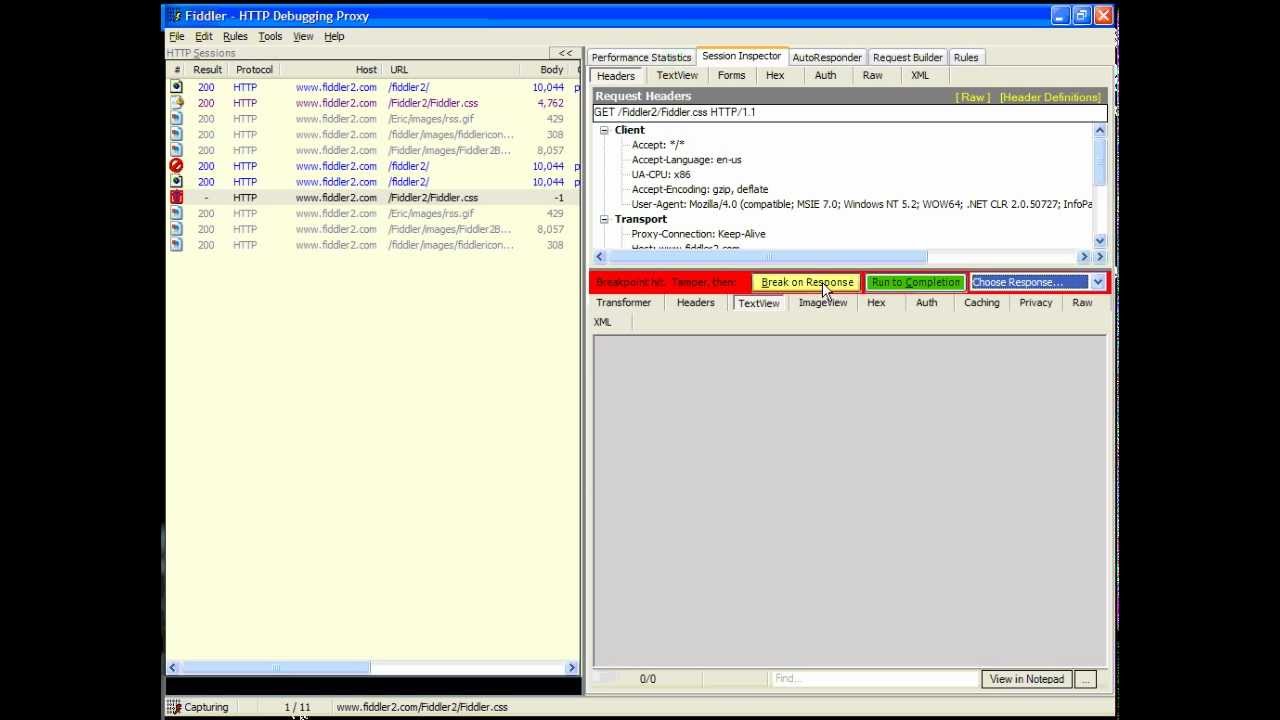Sort sessions by the URL column header
The width and height of the screenshot is (1280, 720).
(451, 70)
